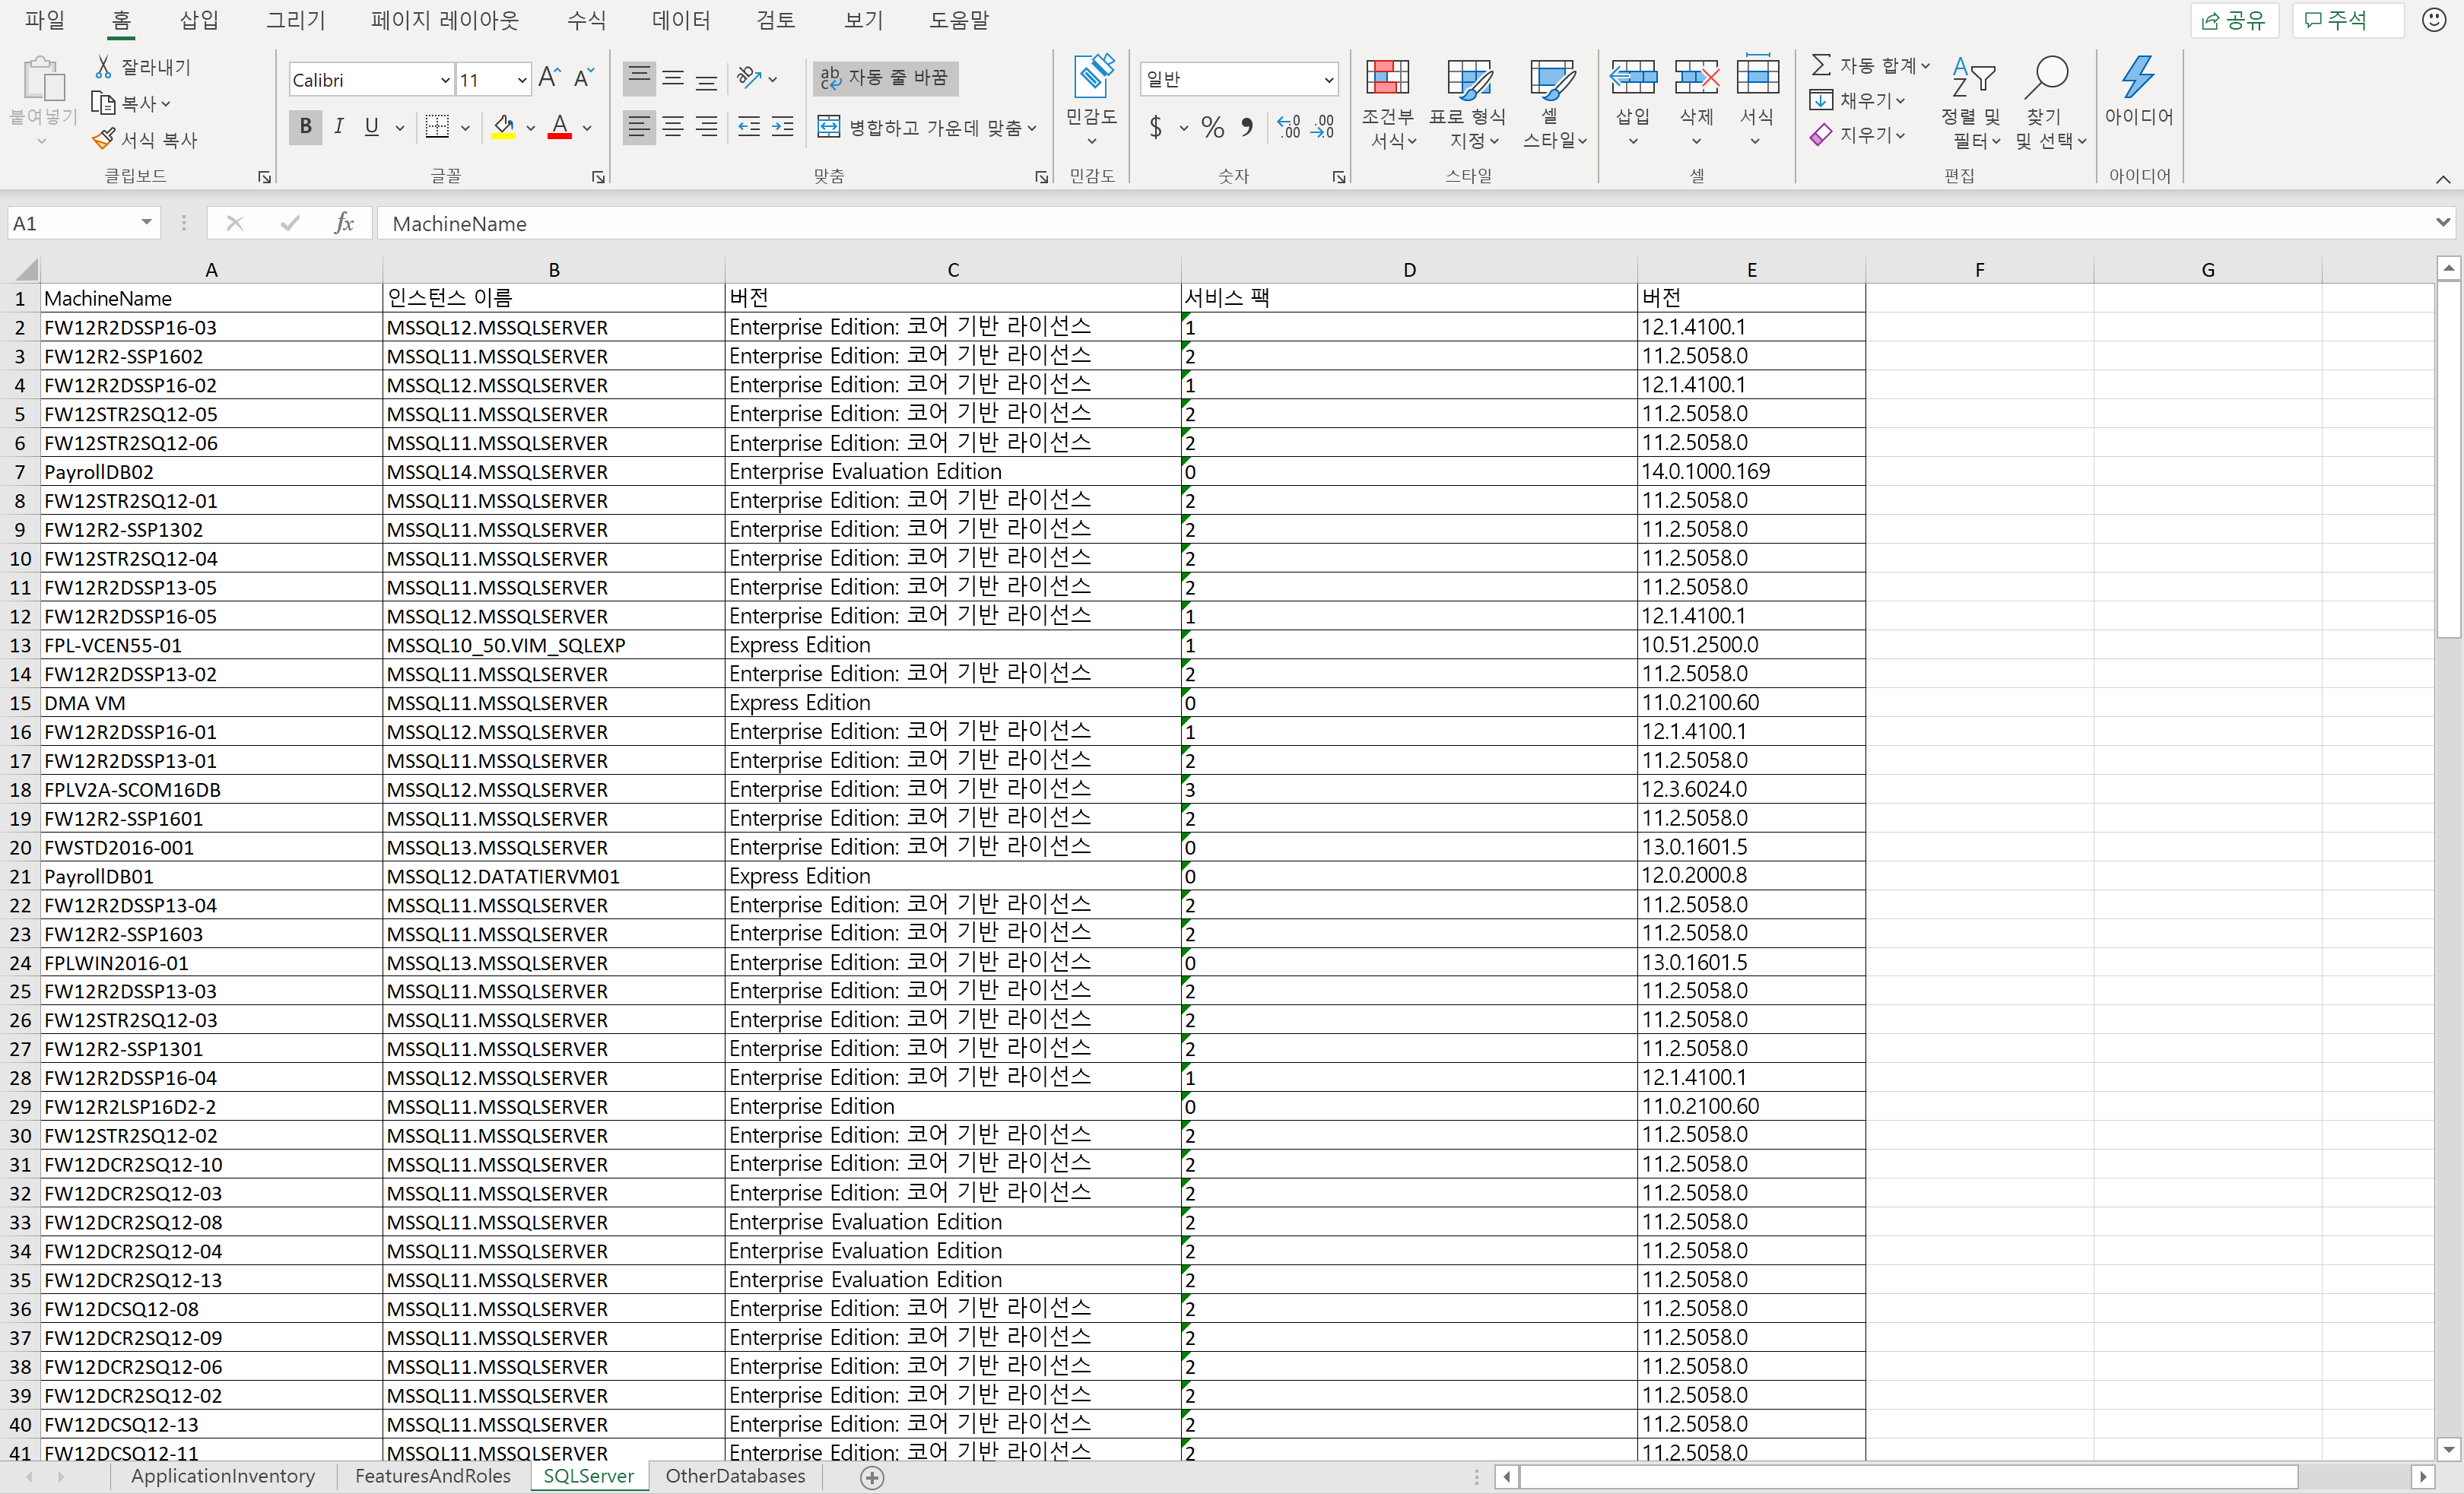Switch to the Formulas (수식) ribbon tab
Viewport: 2464px width, 1494px height.
pyautogui.click(x=586, y=20)
